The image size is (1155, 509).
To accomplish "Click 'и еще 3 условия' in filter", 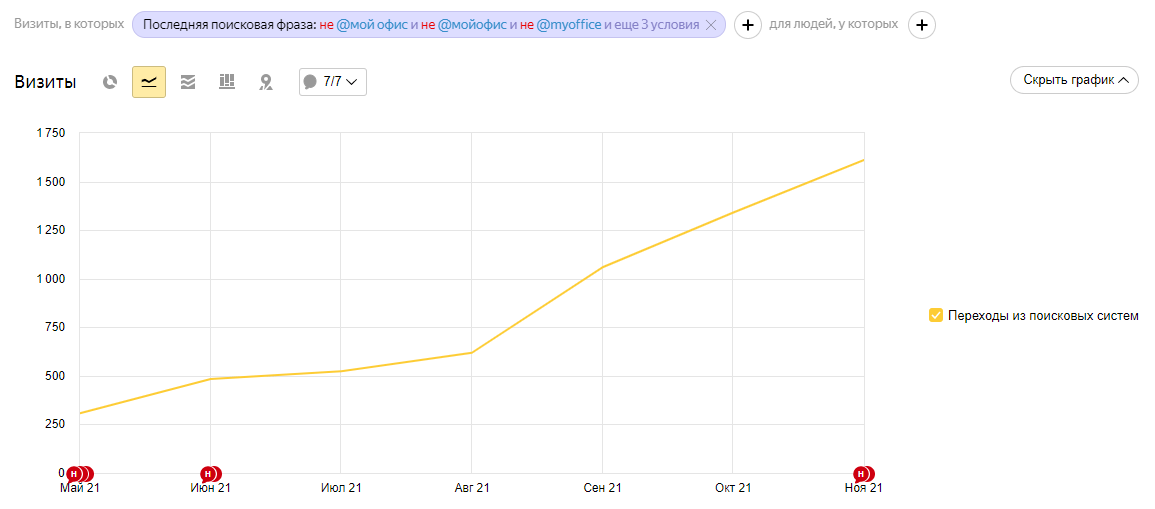I will pos(654,24).
